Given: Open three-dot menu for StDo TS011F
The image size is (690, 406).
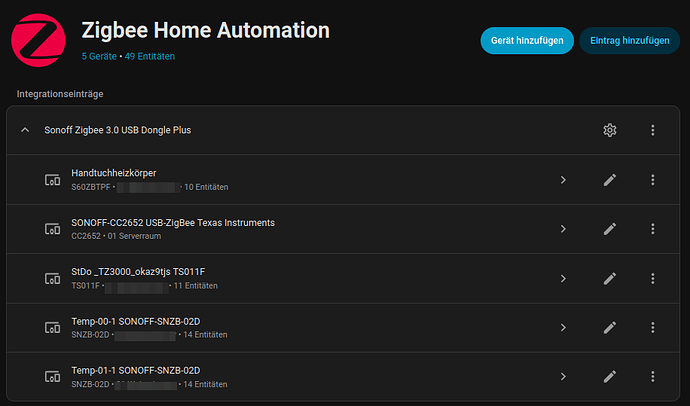Looking at the screenshot, I should click(653, 278).
